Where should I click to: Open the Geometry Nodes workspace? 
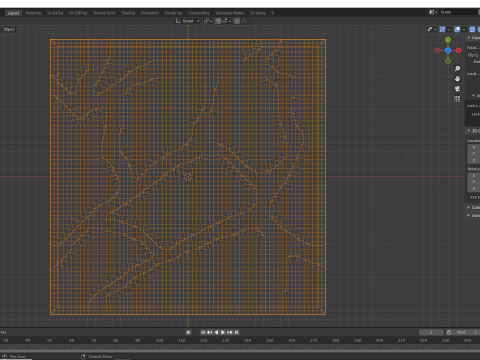[230, 13]
